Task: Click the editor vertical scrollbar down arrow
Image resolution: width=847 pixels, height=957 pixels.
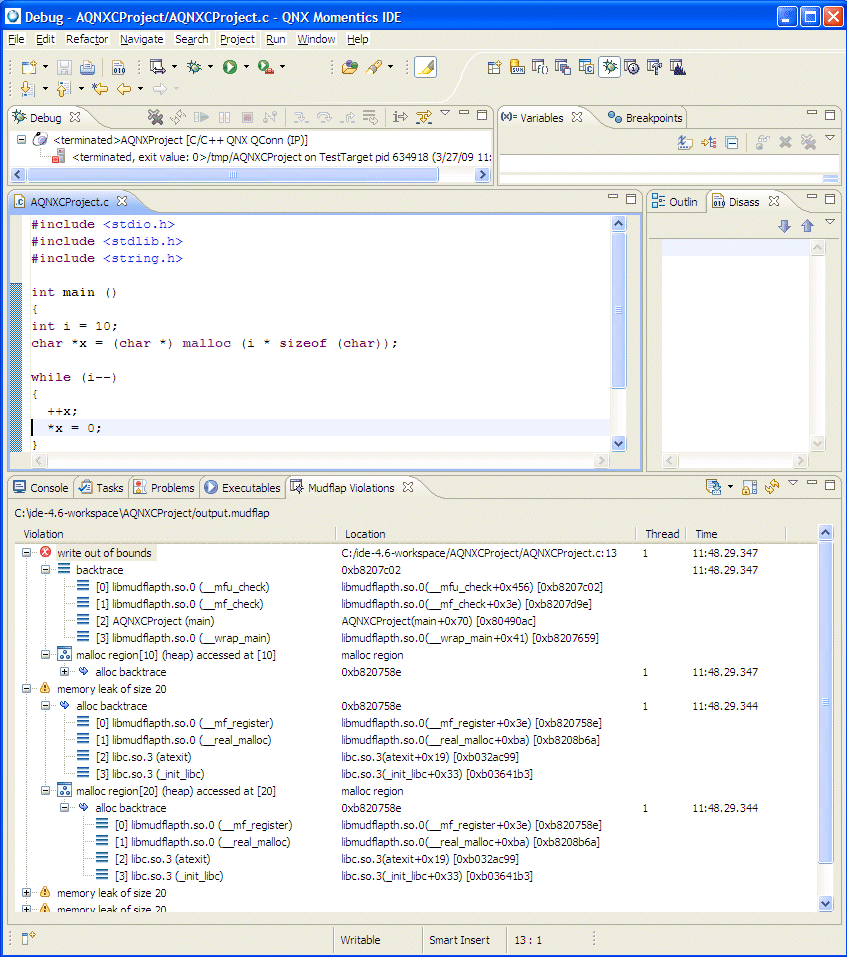Action: coord(618,444)
